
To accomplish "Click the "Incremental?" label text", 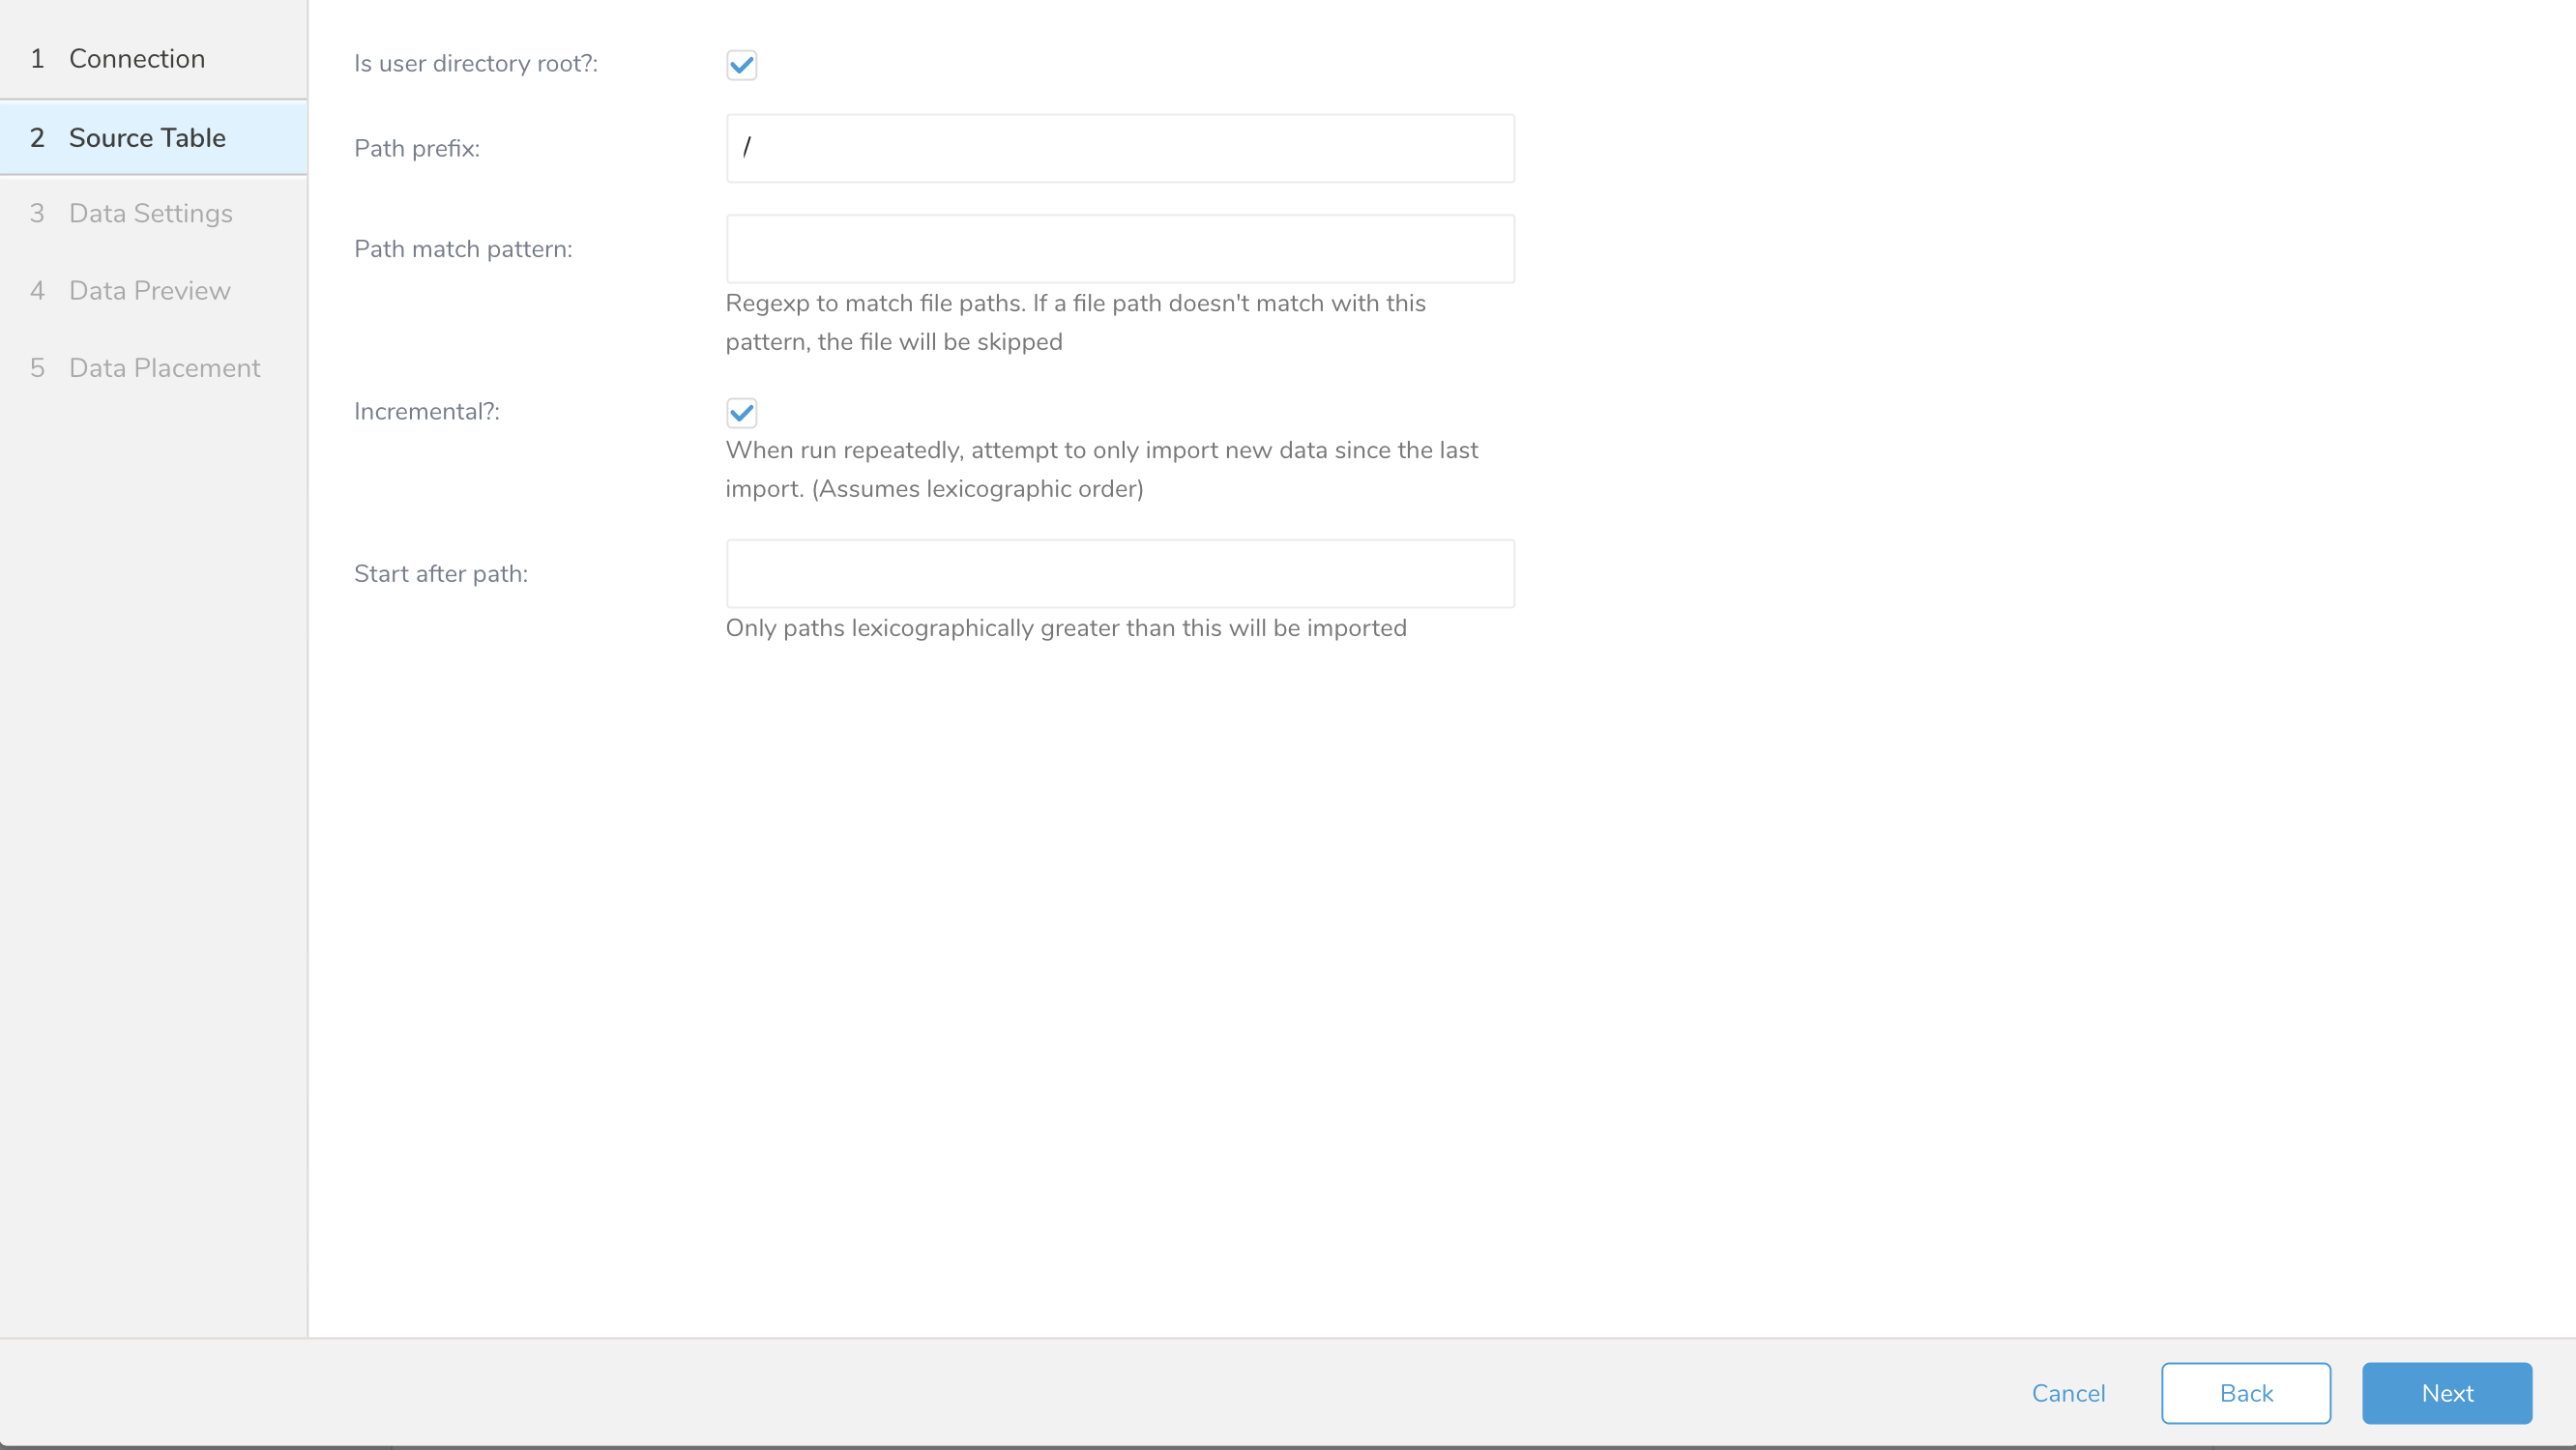I will click(x=426, y=412).
